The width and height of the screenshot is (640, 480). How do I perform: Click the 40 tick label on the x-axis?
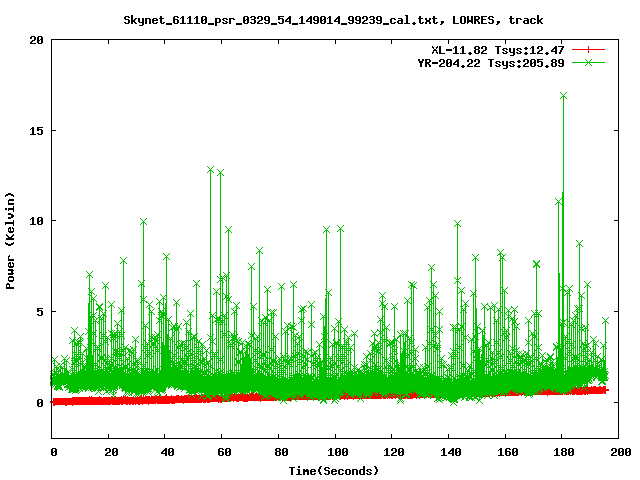coord(165,452)
